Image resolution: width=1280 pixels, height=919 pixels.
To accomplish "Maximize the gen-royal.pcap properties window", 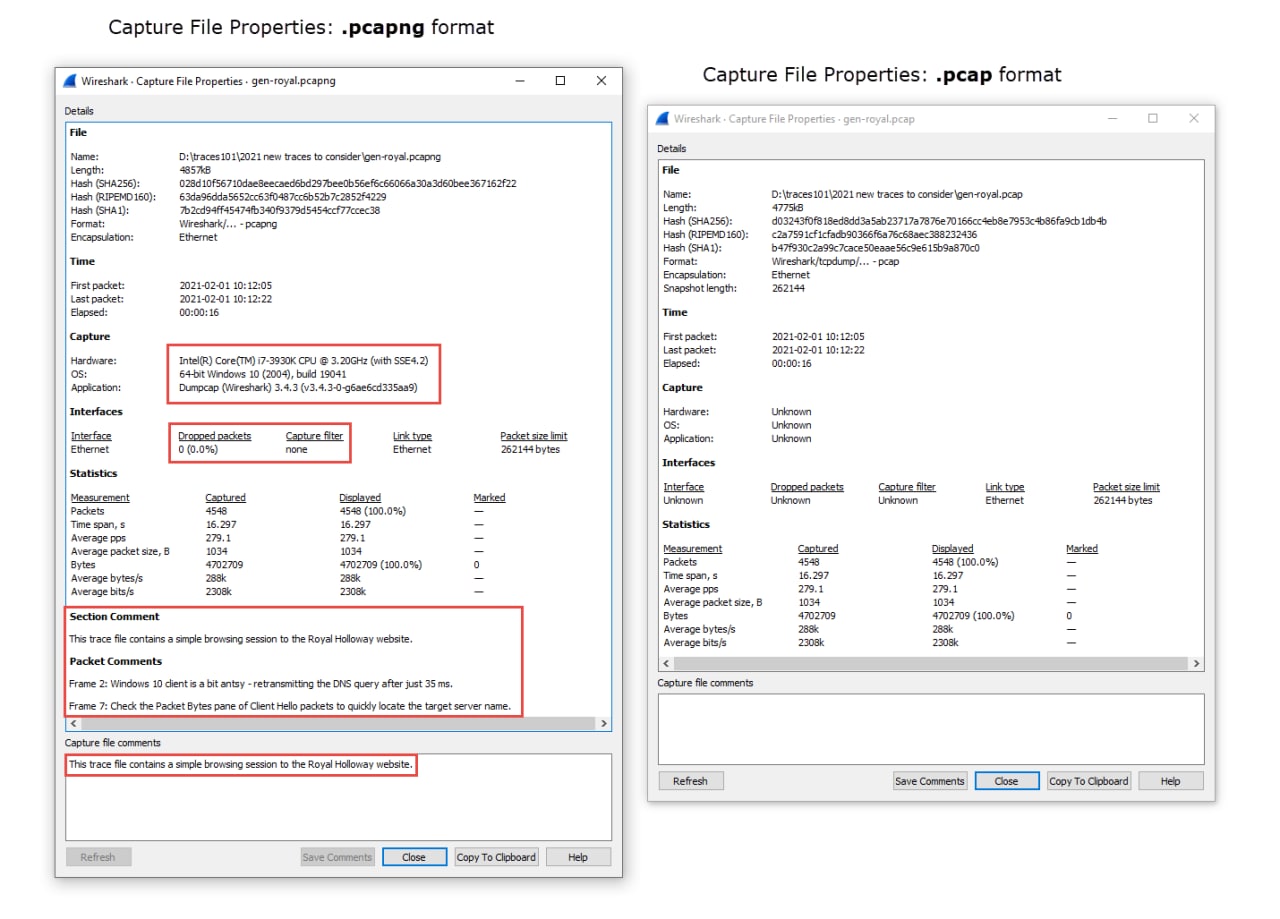I will 1152,118.
